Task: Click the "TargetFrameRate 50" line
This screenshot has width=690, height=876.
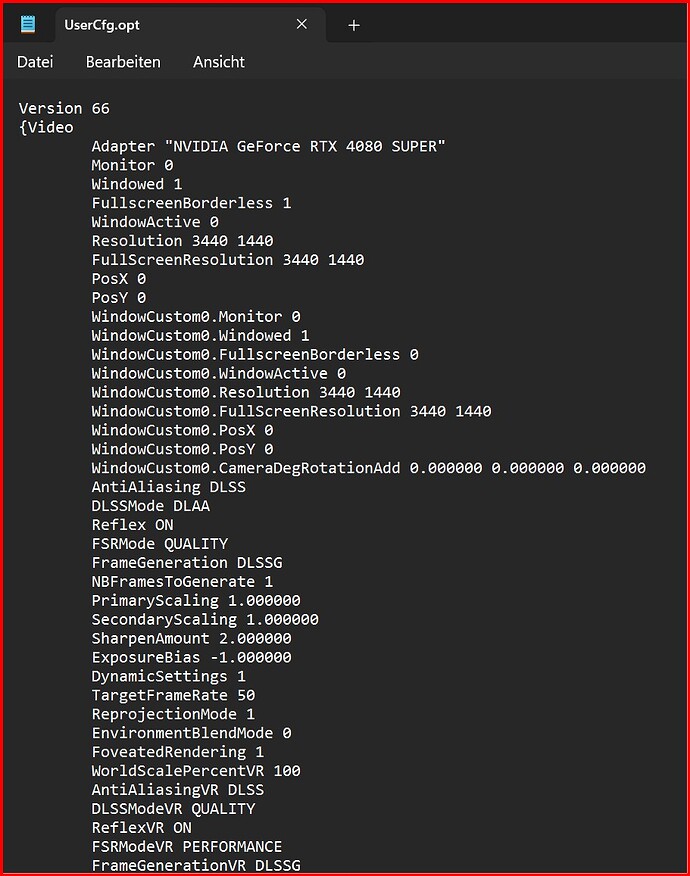Action: [173, 695]
